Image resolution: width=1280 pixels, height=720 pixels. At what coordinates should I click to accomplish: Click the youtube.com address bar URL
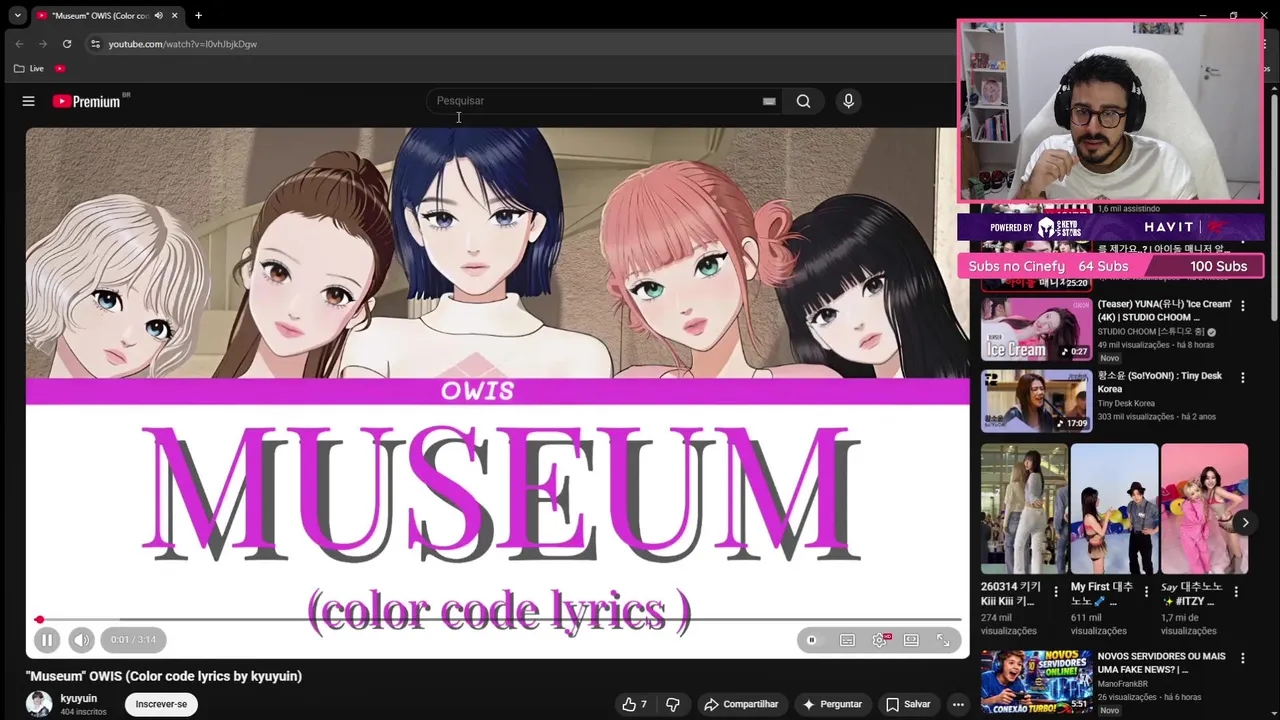(183, 44)
